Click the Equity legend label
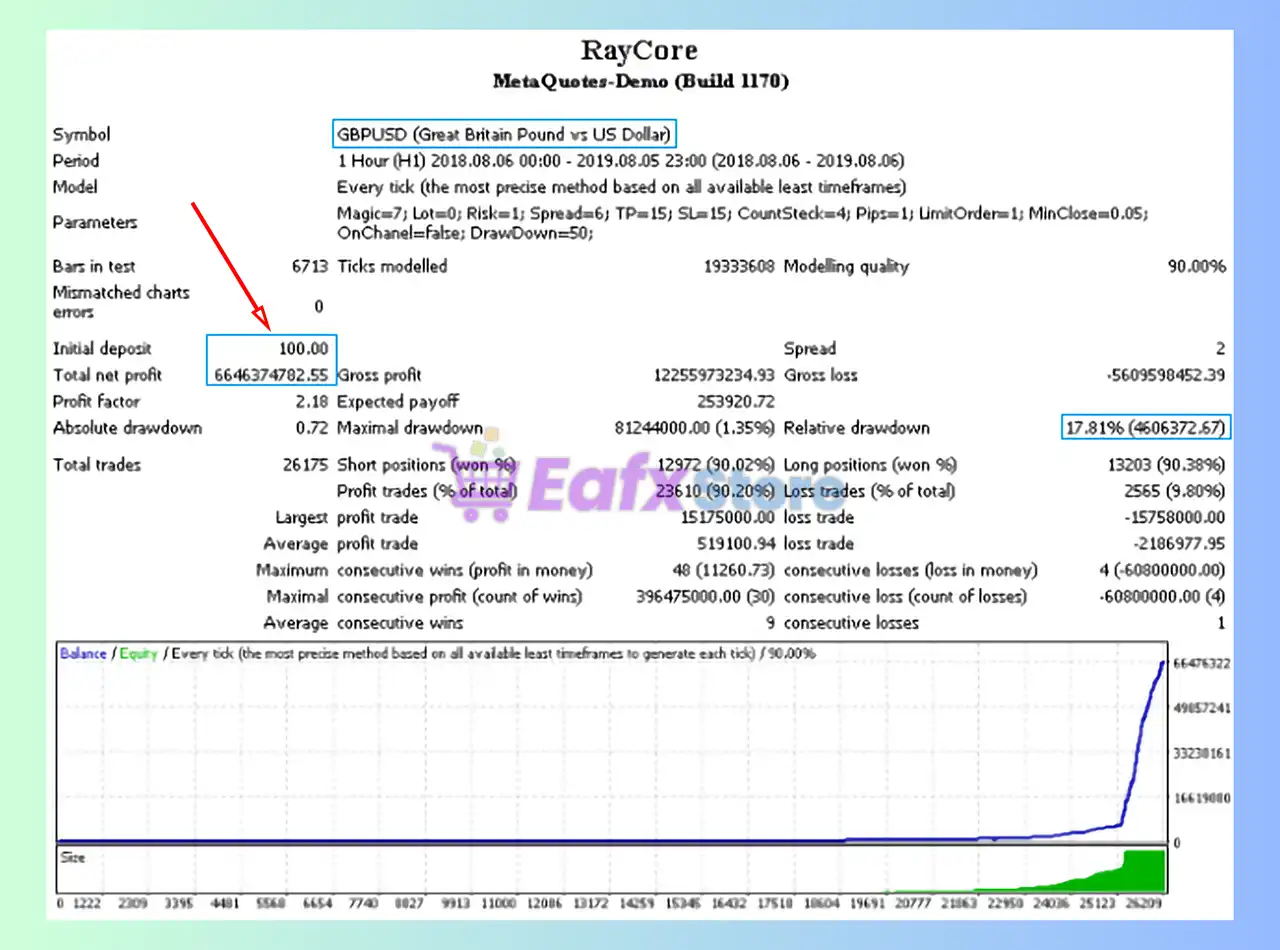The image size is (1280, 950). pos(138,654)
